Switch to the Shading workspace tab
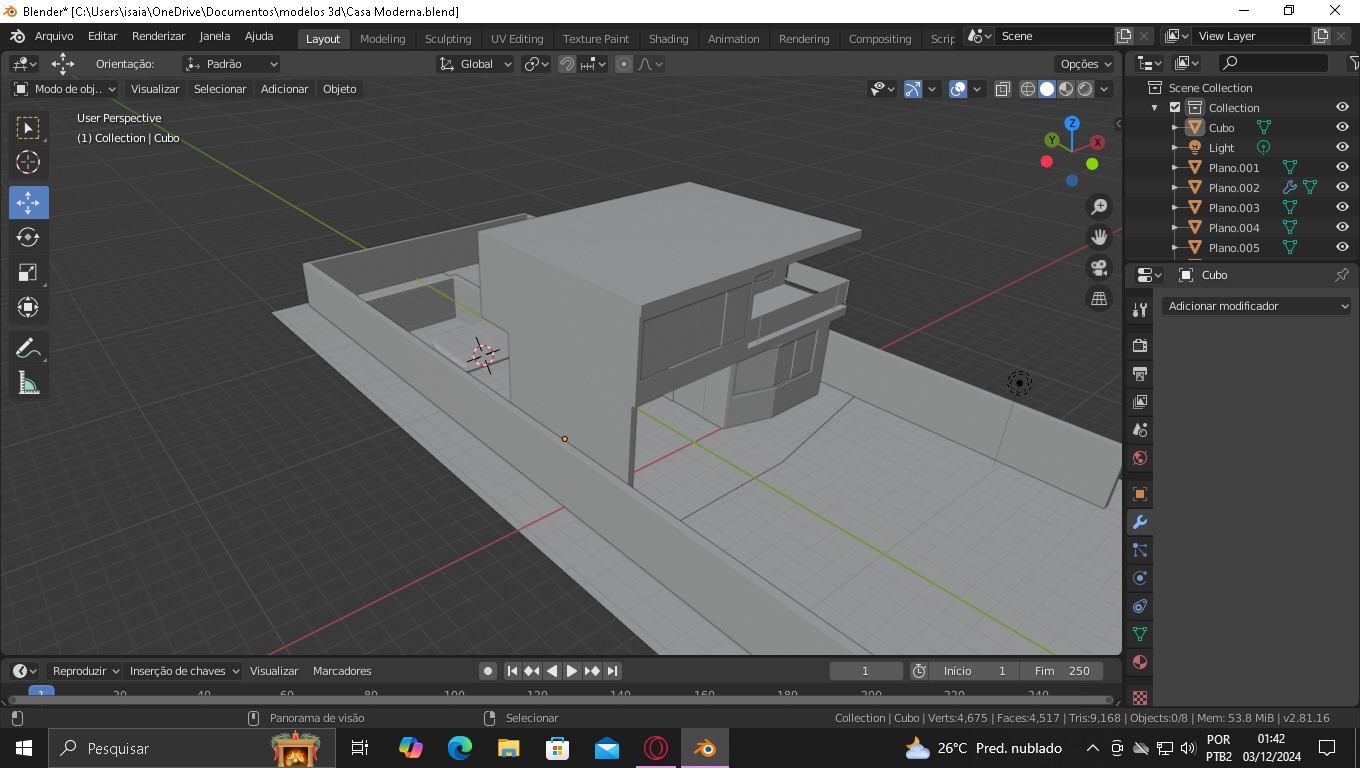Viewport: 1360px width, 768px height. click(x=668, y=39)
